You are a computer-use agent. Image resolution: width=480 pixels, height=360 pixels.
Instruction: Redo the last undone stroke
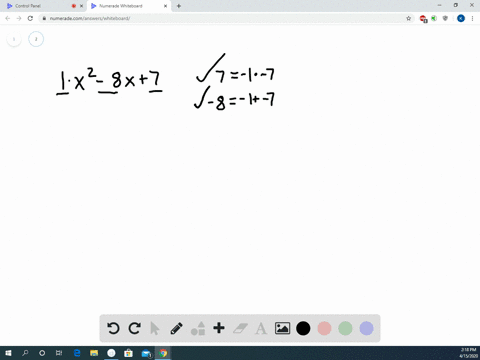point(135,328)
